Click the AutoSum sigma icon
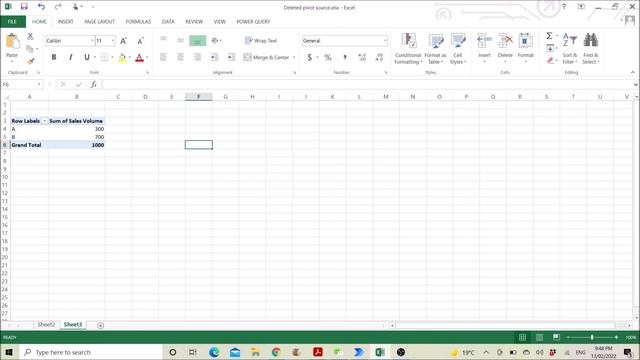This screenshot has width=640, height=360. click(549, 36)
